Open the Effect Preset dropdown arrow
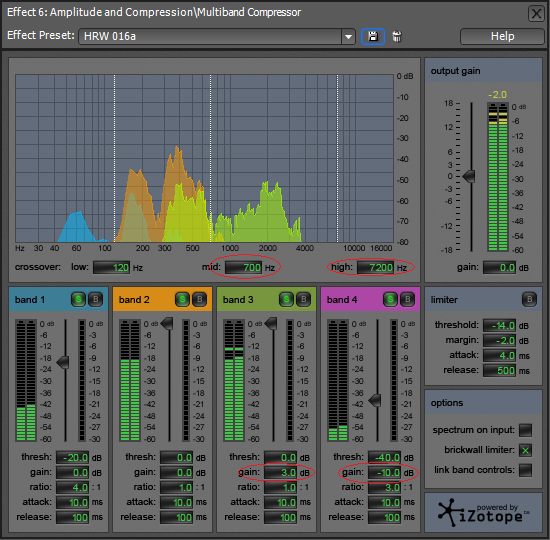The width and height of the screenshot is (550, 540). [348, 36]
